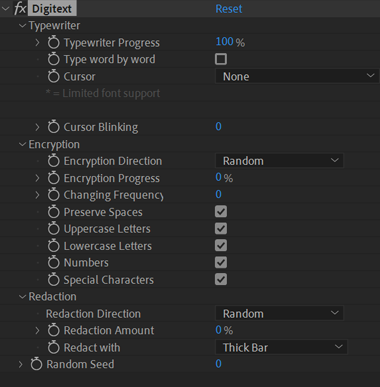Image resolution: width=380 pixels, height=387 pixels.
Task: Click stopwatch for Redact with
Action: pos(53,348)
